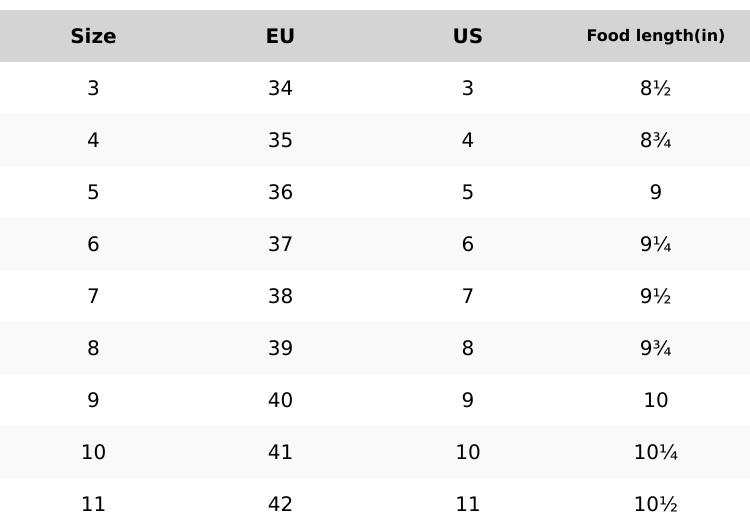Viewport: 750px width, 530px height.
Task: Click the 10¼ length cell
Action: (655, 453)
